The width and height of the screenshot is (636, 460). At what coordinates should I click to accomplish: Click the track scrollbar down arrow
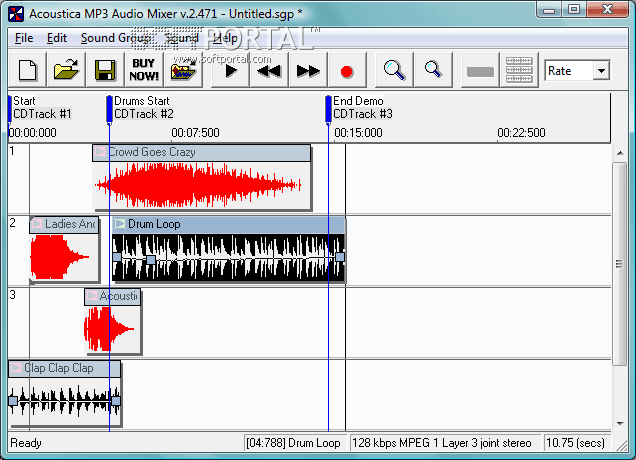[x=620, y=423]
